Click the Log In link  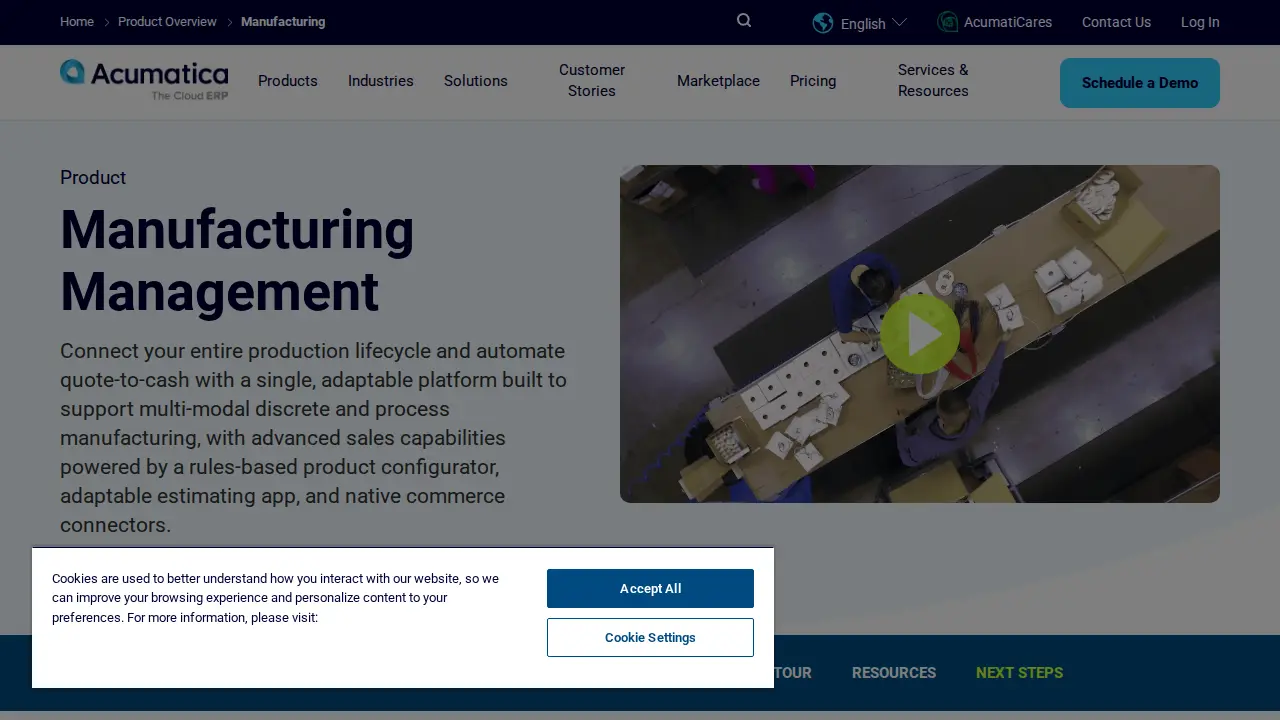coord(1200,22)
